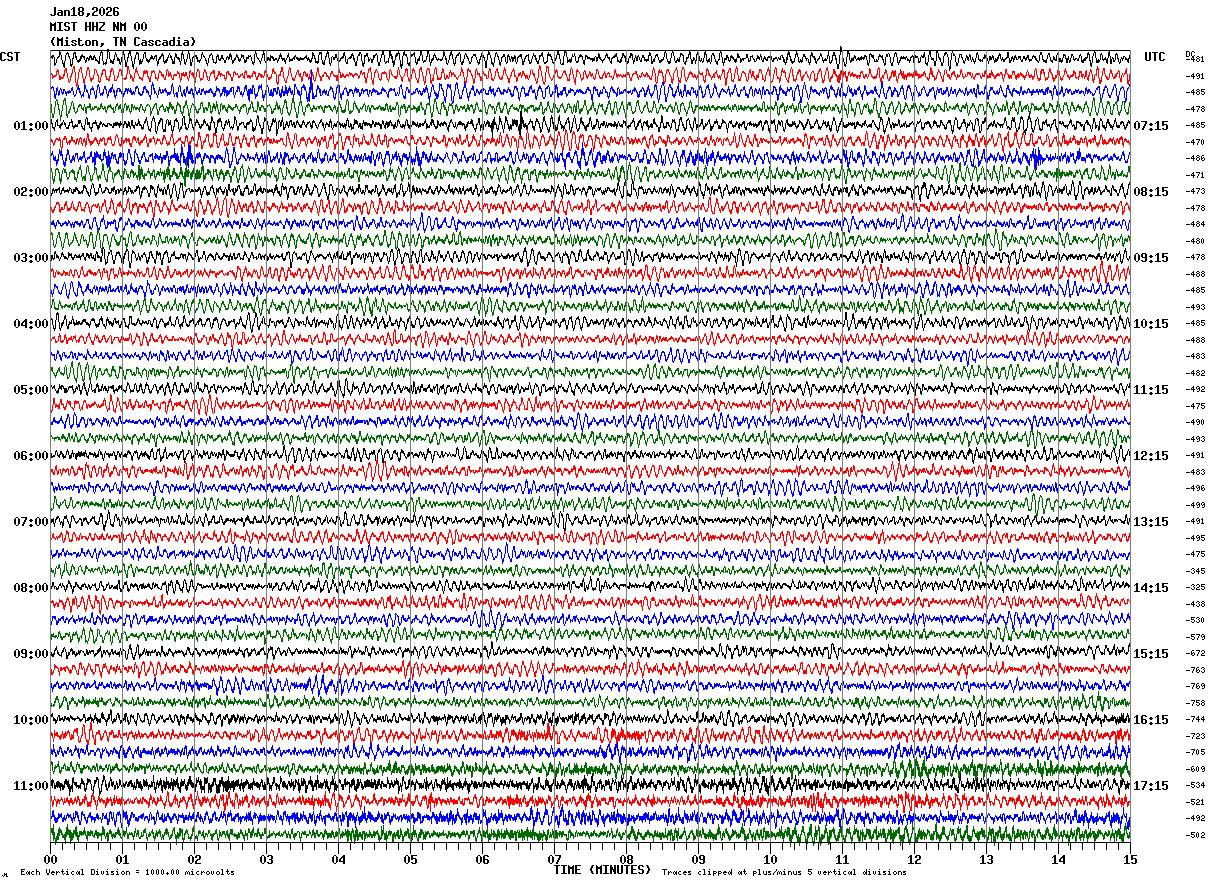Image resolution: width=1210 pixels, height=886 pixels.
Task: Click DC offset value -705
Action: [x=1195, y=752]
